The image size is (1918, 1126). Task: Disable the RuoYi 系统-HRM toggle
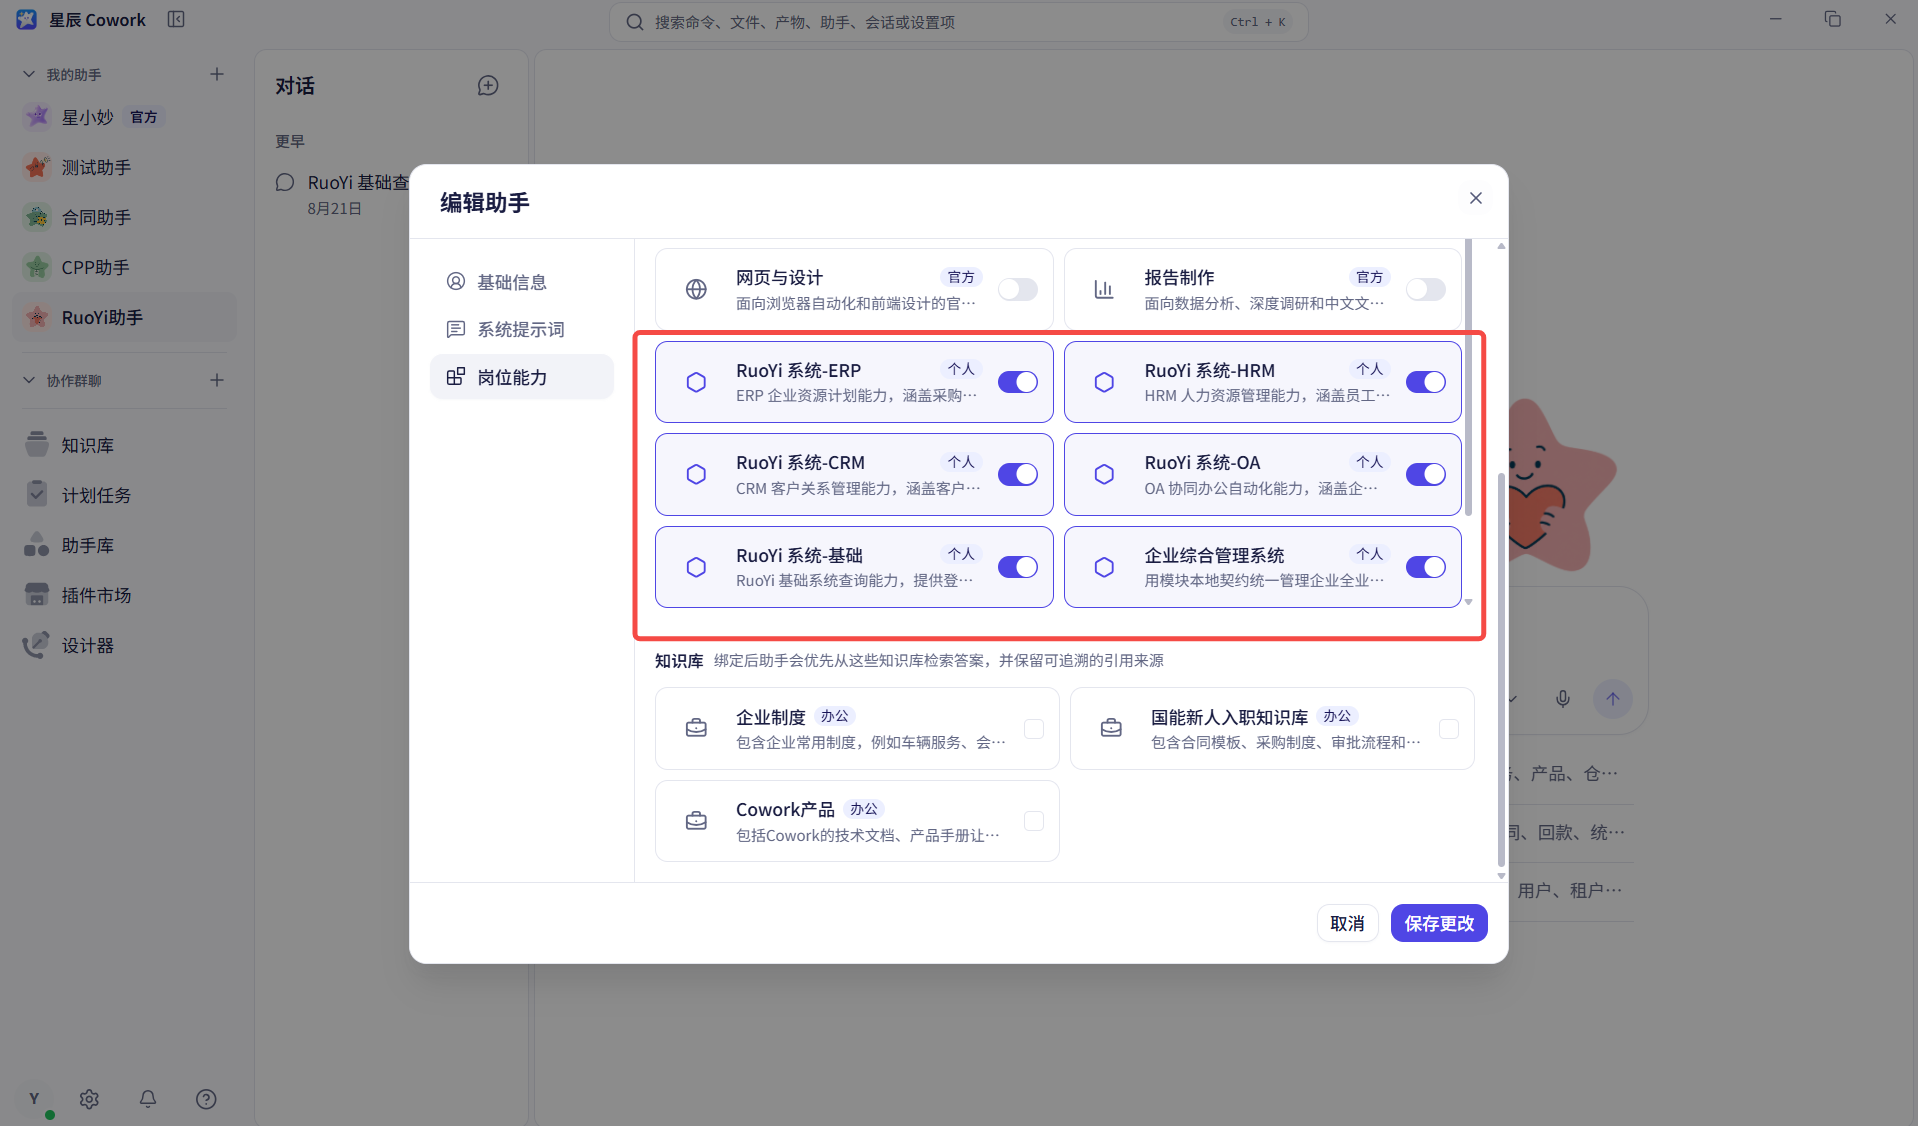click(x=1426, y=382)
